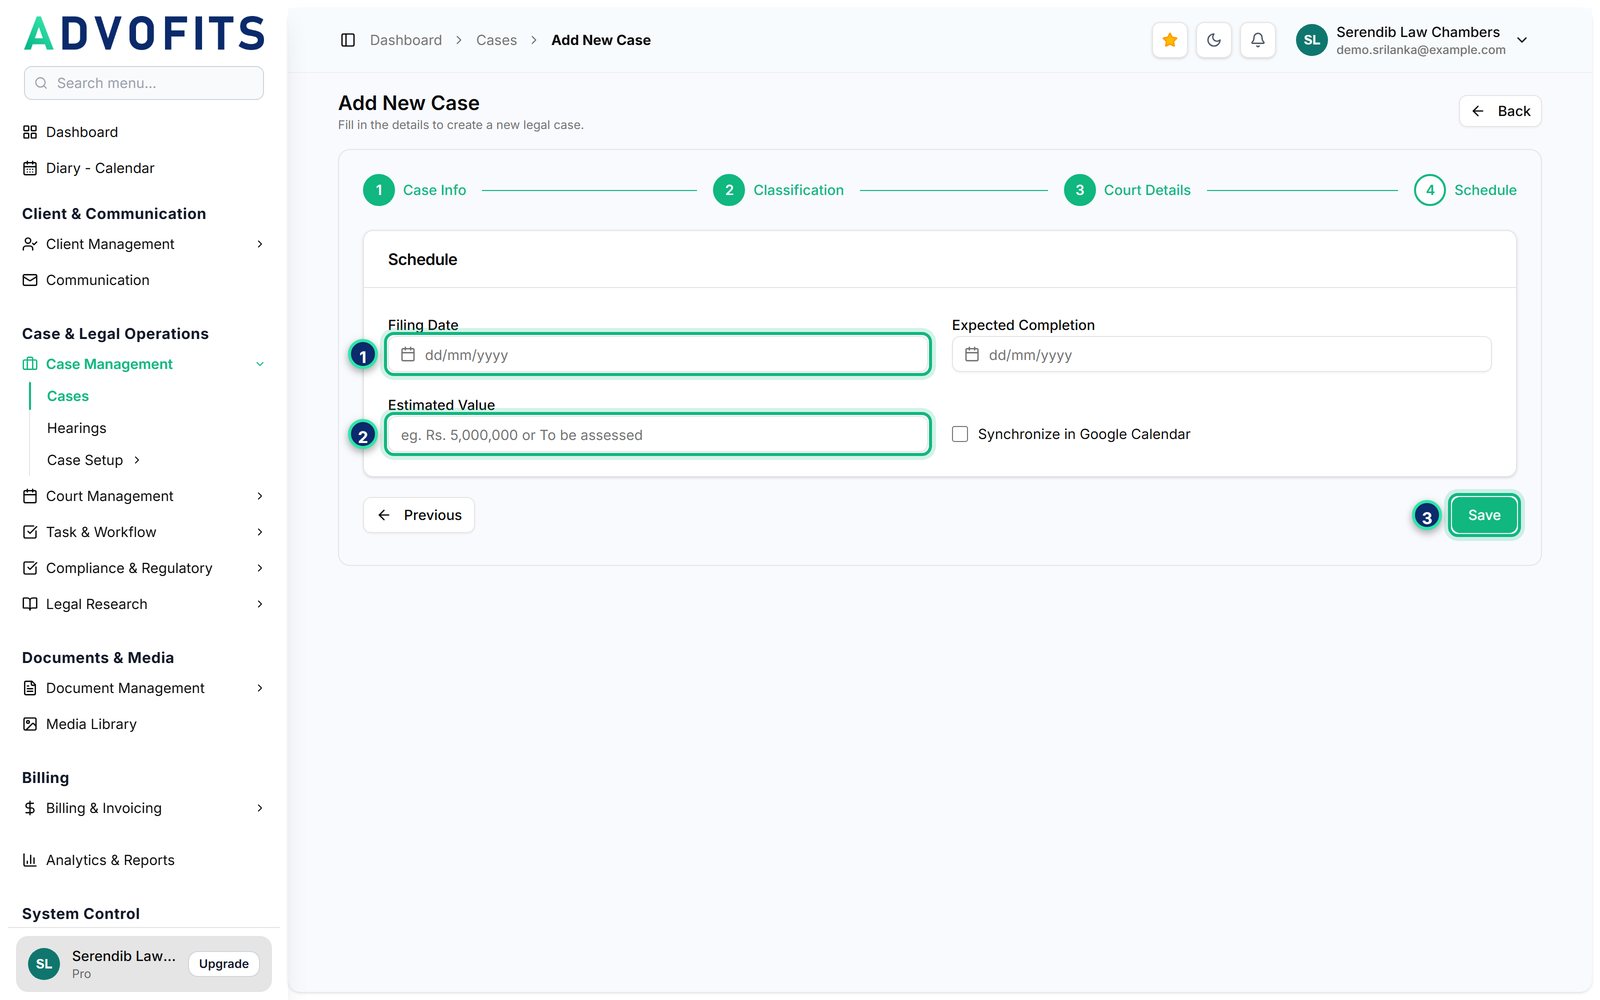Click the Dashboard breadcrumb link
The height and width of the screenshot is (1000, 1600).
pyautogui.click(x=406, y=40)
